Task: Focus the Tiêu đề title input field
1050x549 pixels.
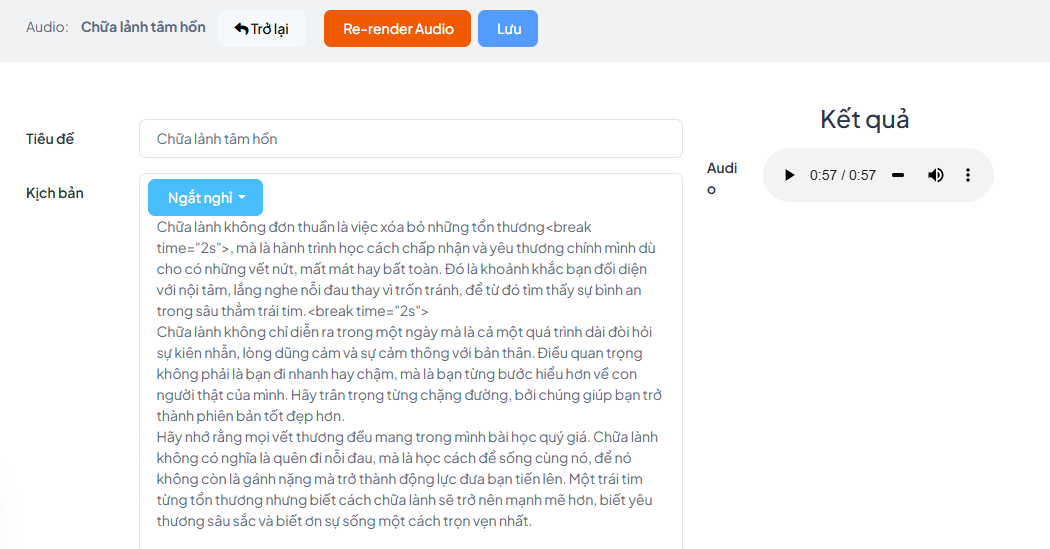Action: (410, 139)
